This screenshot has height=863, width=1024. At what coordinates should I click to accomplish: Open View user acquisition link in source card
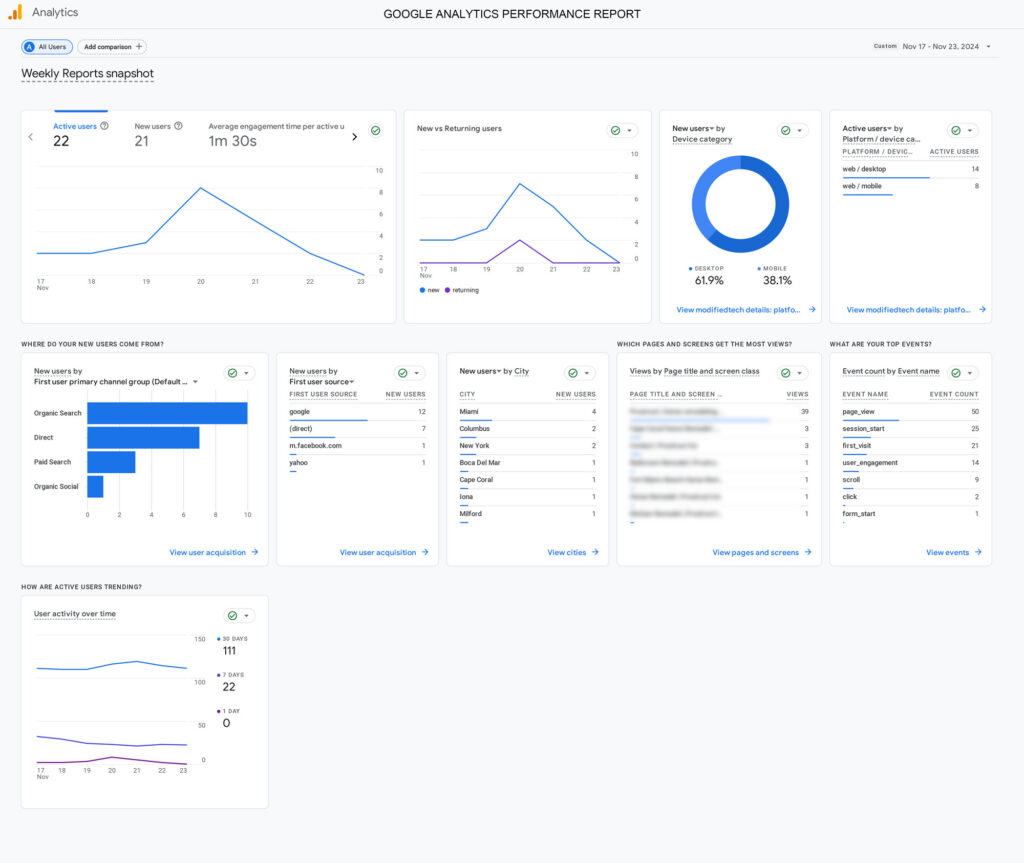pos(384,553)
